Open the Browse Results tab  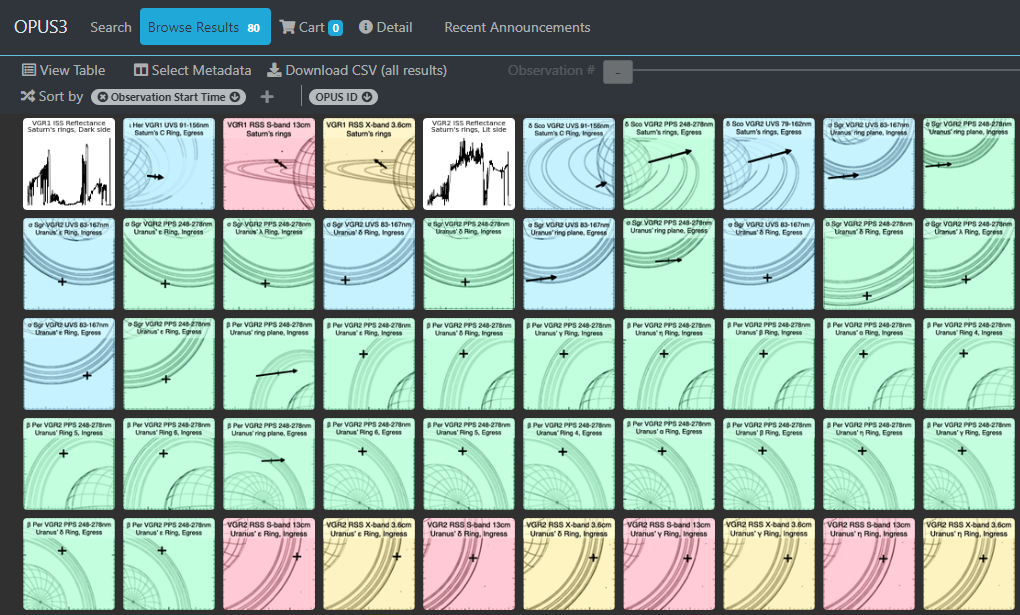pos(205,27)
